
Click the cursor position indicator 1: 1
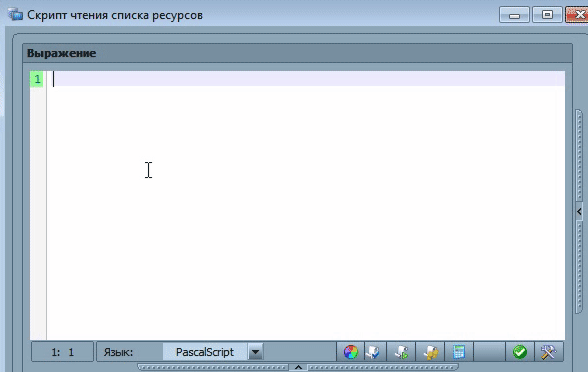pyautogui.click(x=63, y=352)
